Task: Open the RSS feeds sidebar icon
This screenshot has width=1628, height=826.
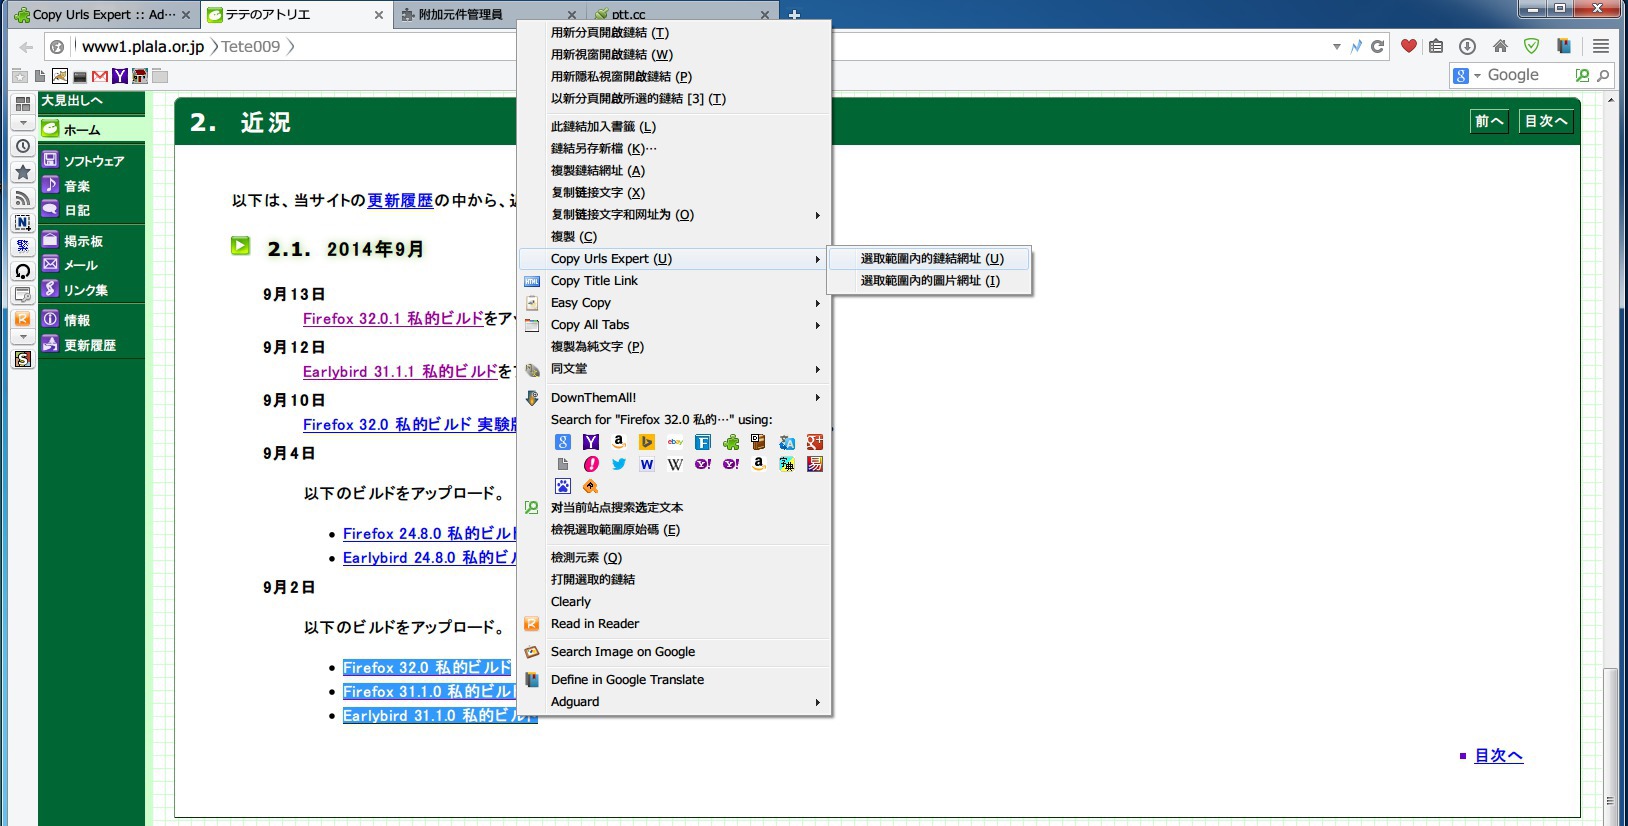Action: click(x=22, y=198)
